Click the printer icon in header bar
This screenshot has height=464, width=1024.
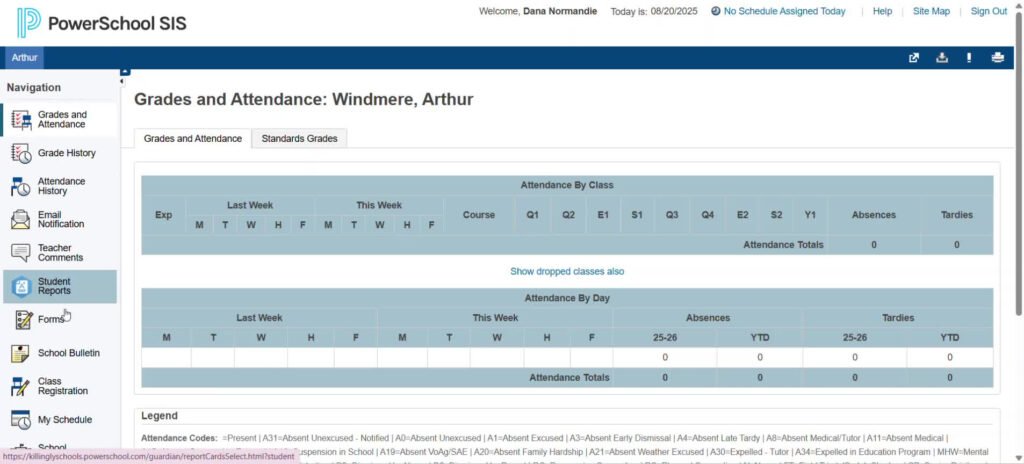pos(997,58)
